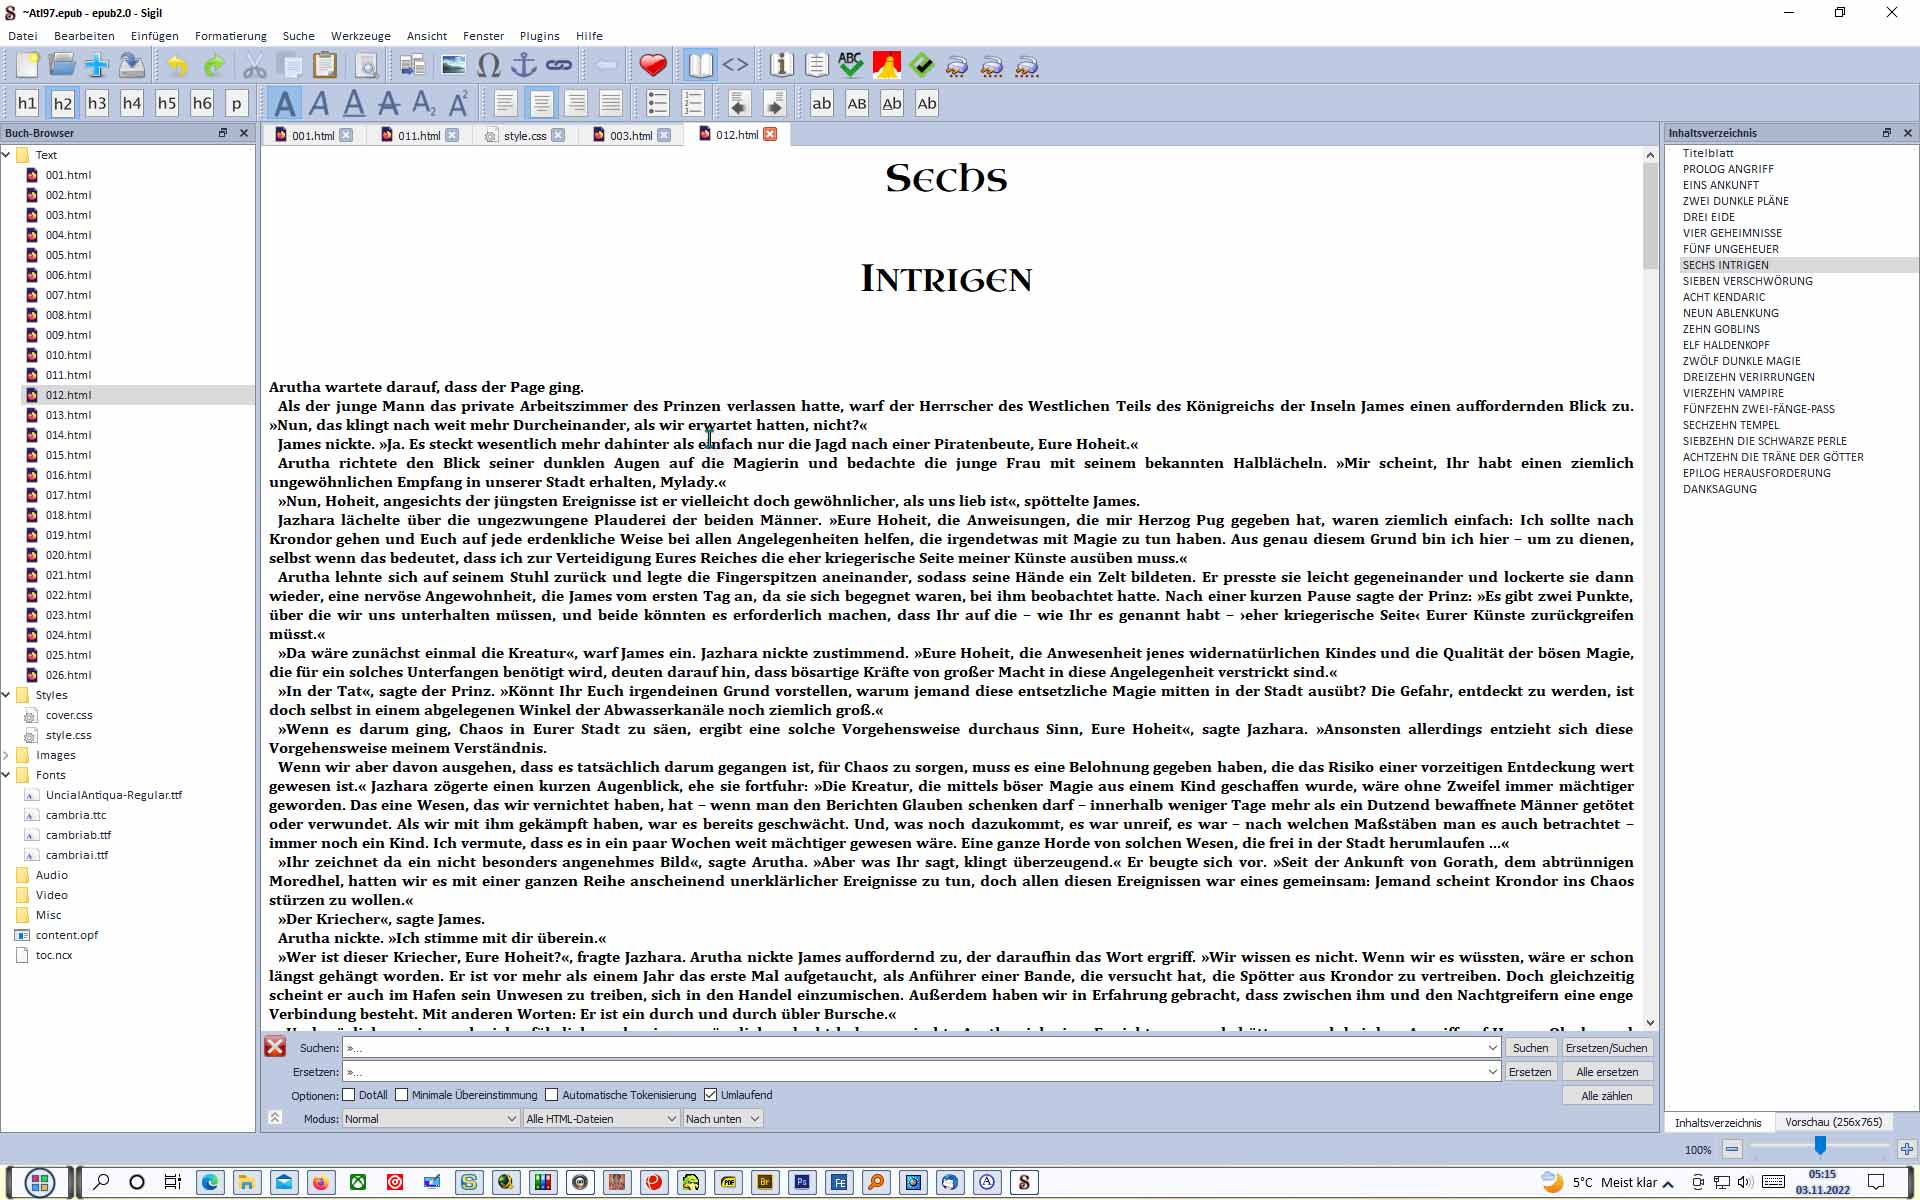
Task: Switch to the style.css tab
Action: [x=524, y=135]
